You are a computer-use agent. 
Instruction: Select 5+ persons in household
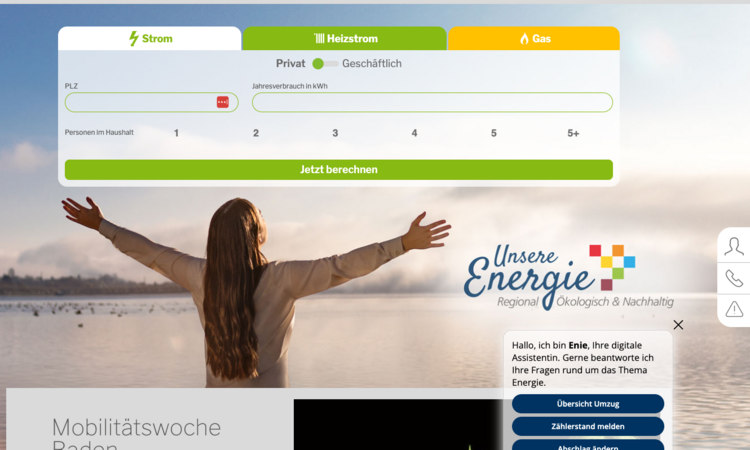[573, 133]
